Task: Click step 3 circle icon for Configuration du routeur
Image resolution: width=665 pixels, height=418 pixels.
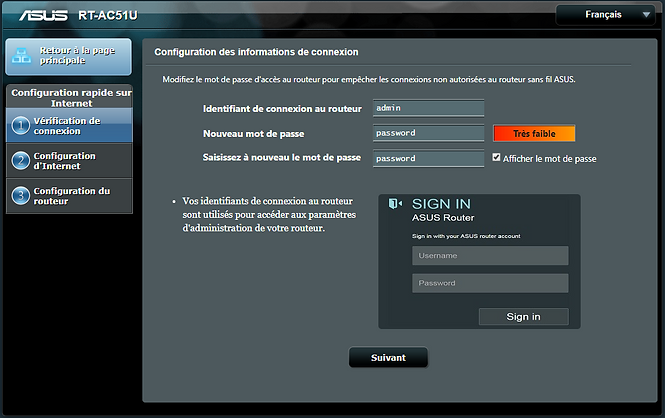Action: pyautogui.click(x=20, y=196)
